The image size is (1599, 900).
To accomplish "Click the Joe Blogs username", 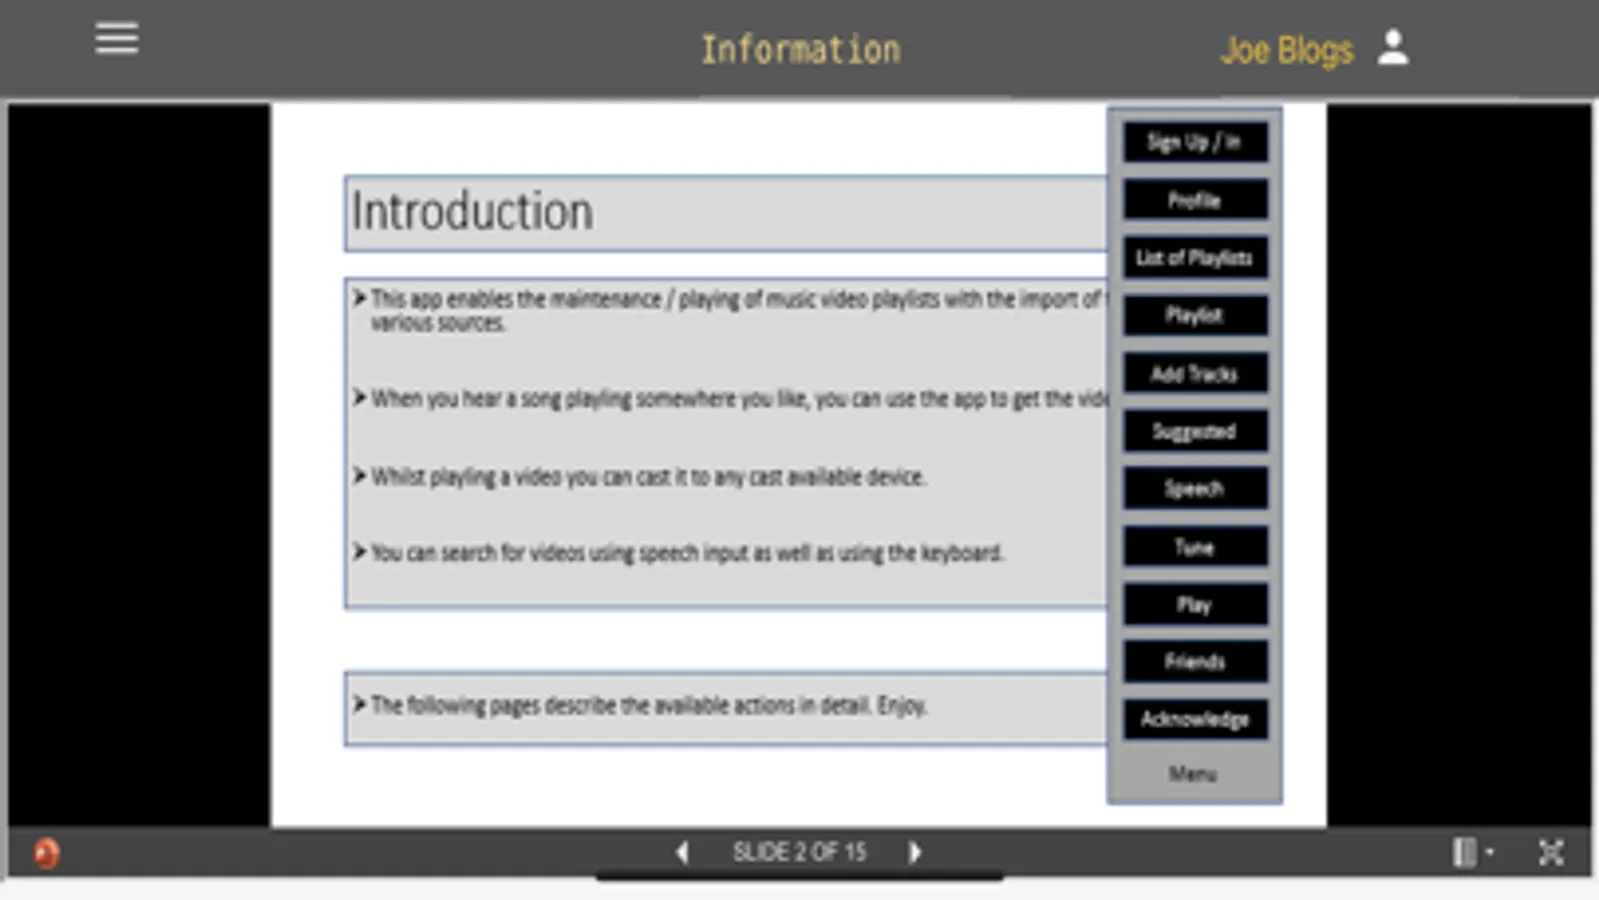I will coord(1287,51).
